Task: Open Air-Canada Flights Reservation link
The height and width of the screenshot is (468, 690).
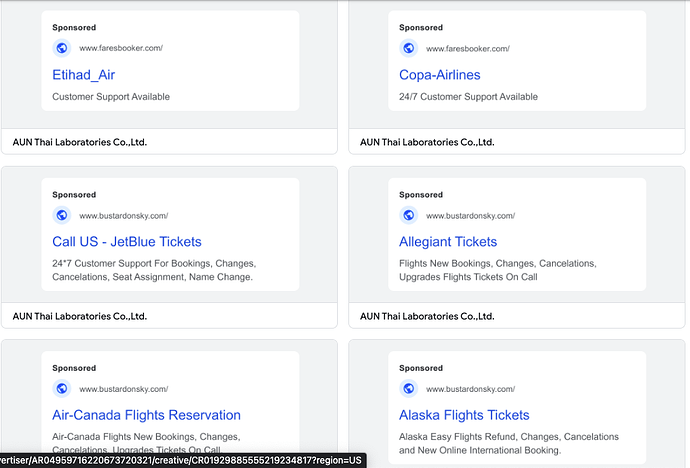Action: pyautogui.click(x=146, y=415)
